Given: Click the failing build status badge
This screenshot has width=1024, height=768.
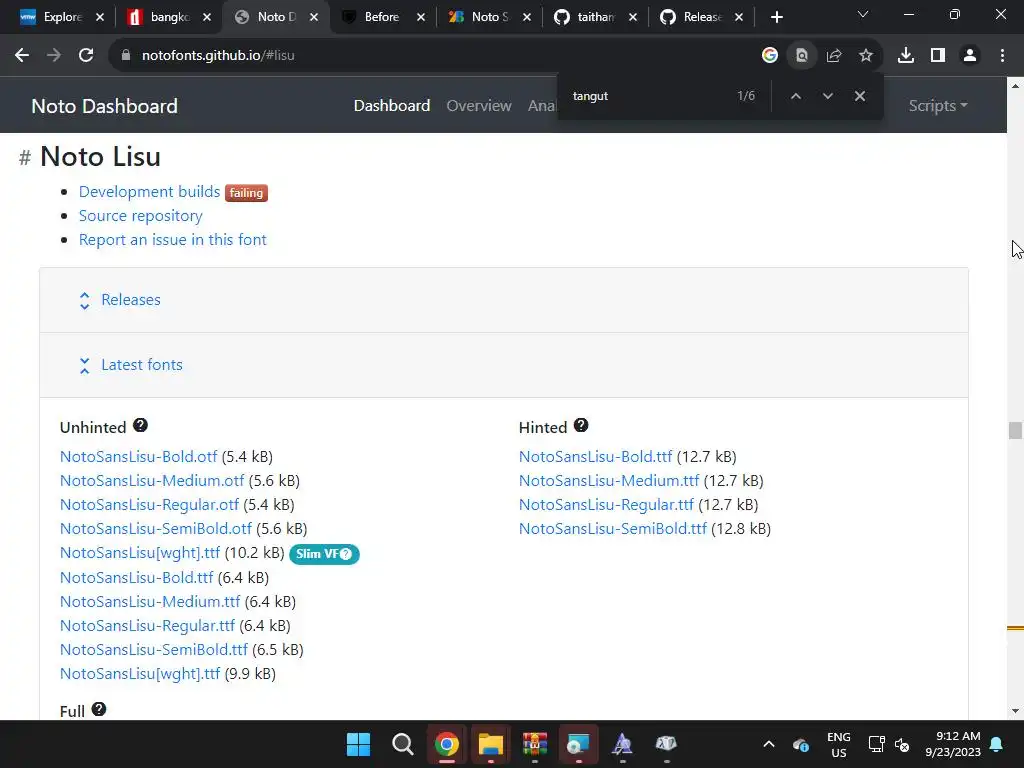Looking at the screenshot, I should [246, 193].
